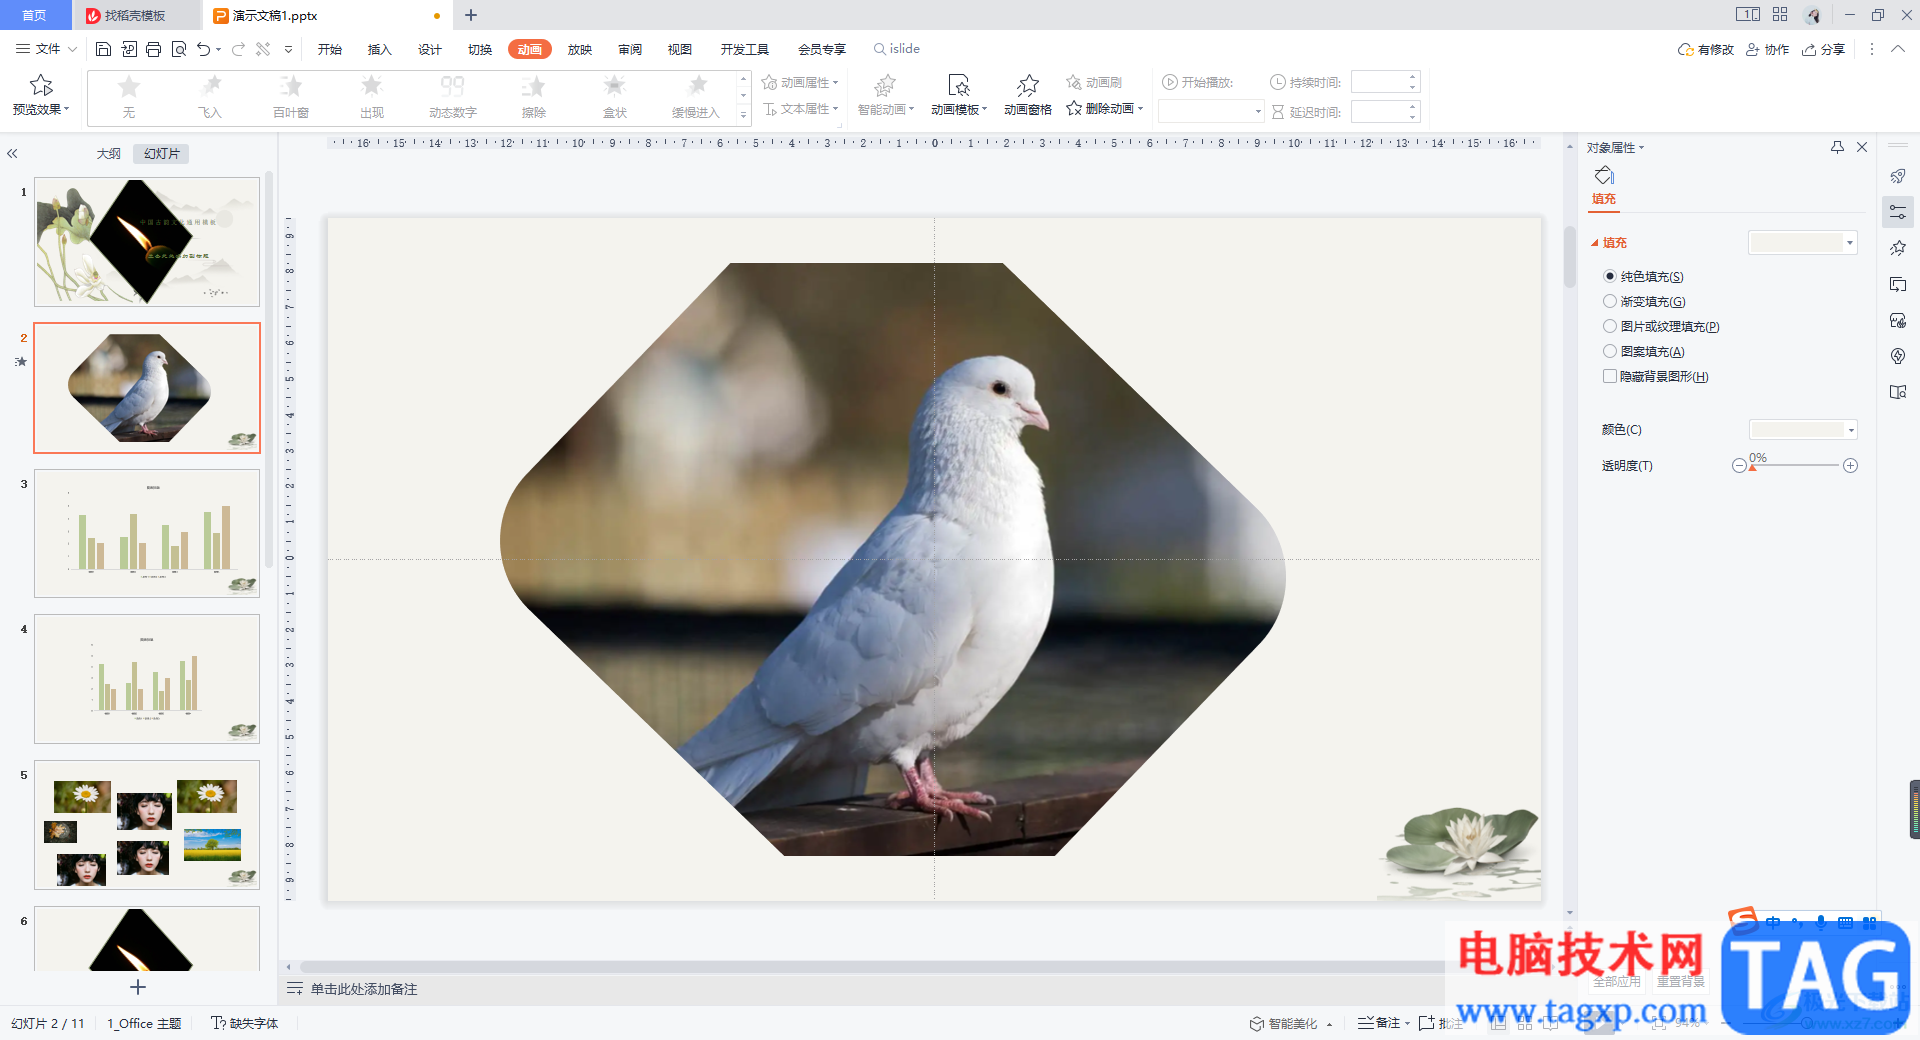Select 渐变填充 gradient fill radio button
This screenshot has width=1920, height=1040.
pos(1610,301)
